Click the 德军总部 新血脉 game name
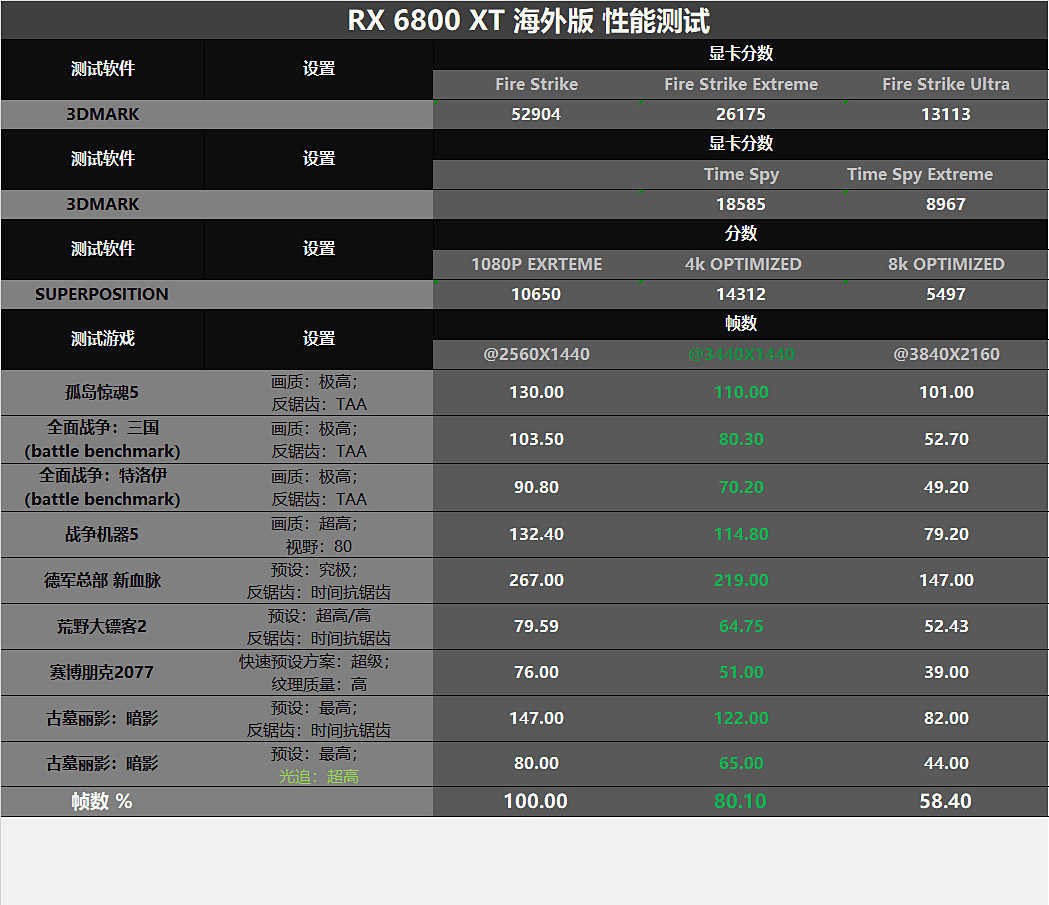This screenshot has height=905, width=1049. tap(102, 581)
